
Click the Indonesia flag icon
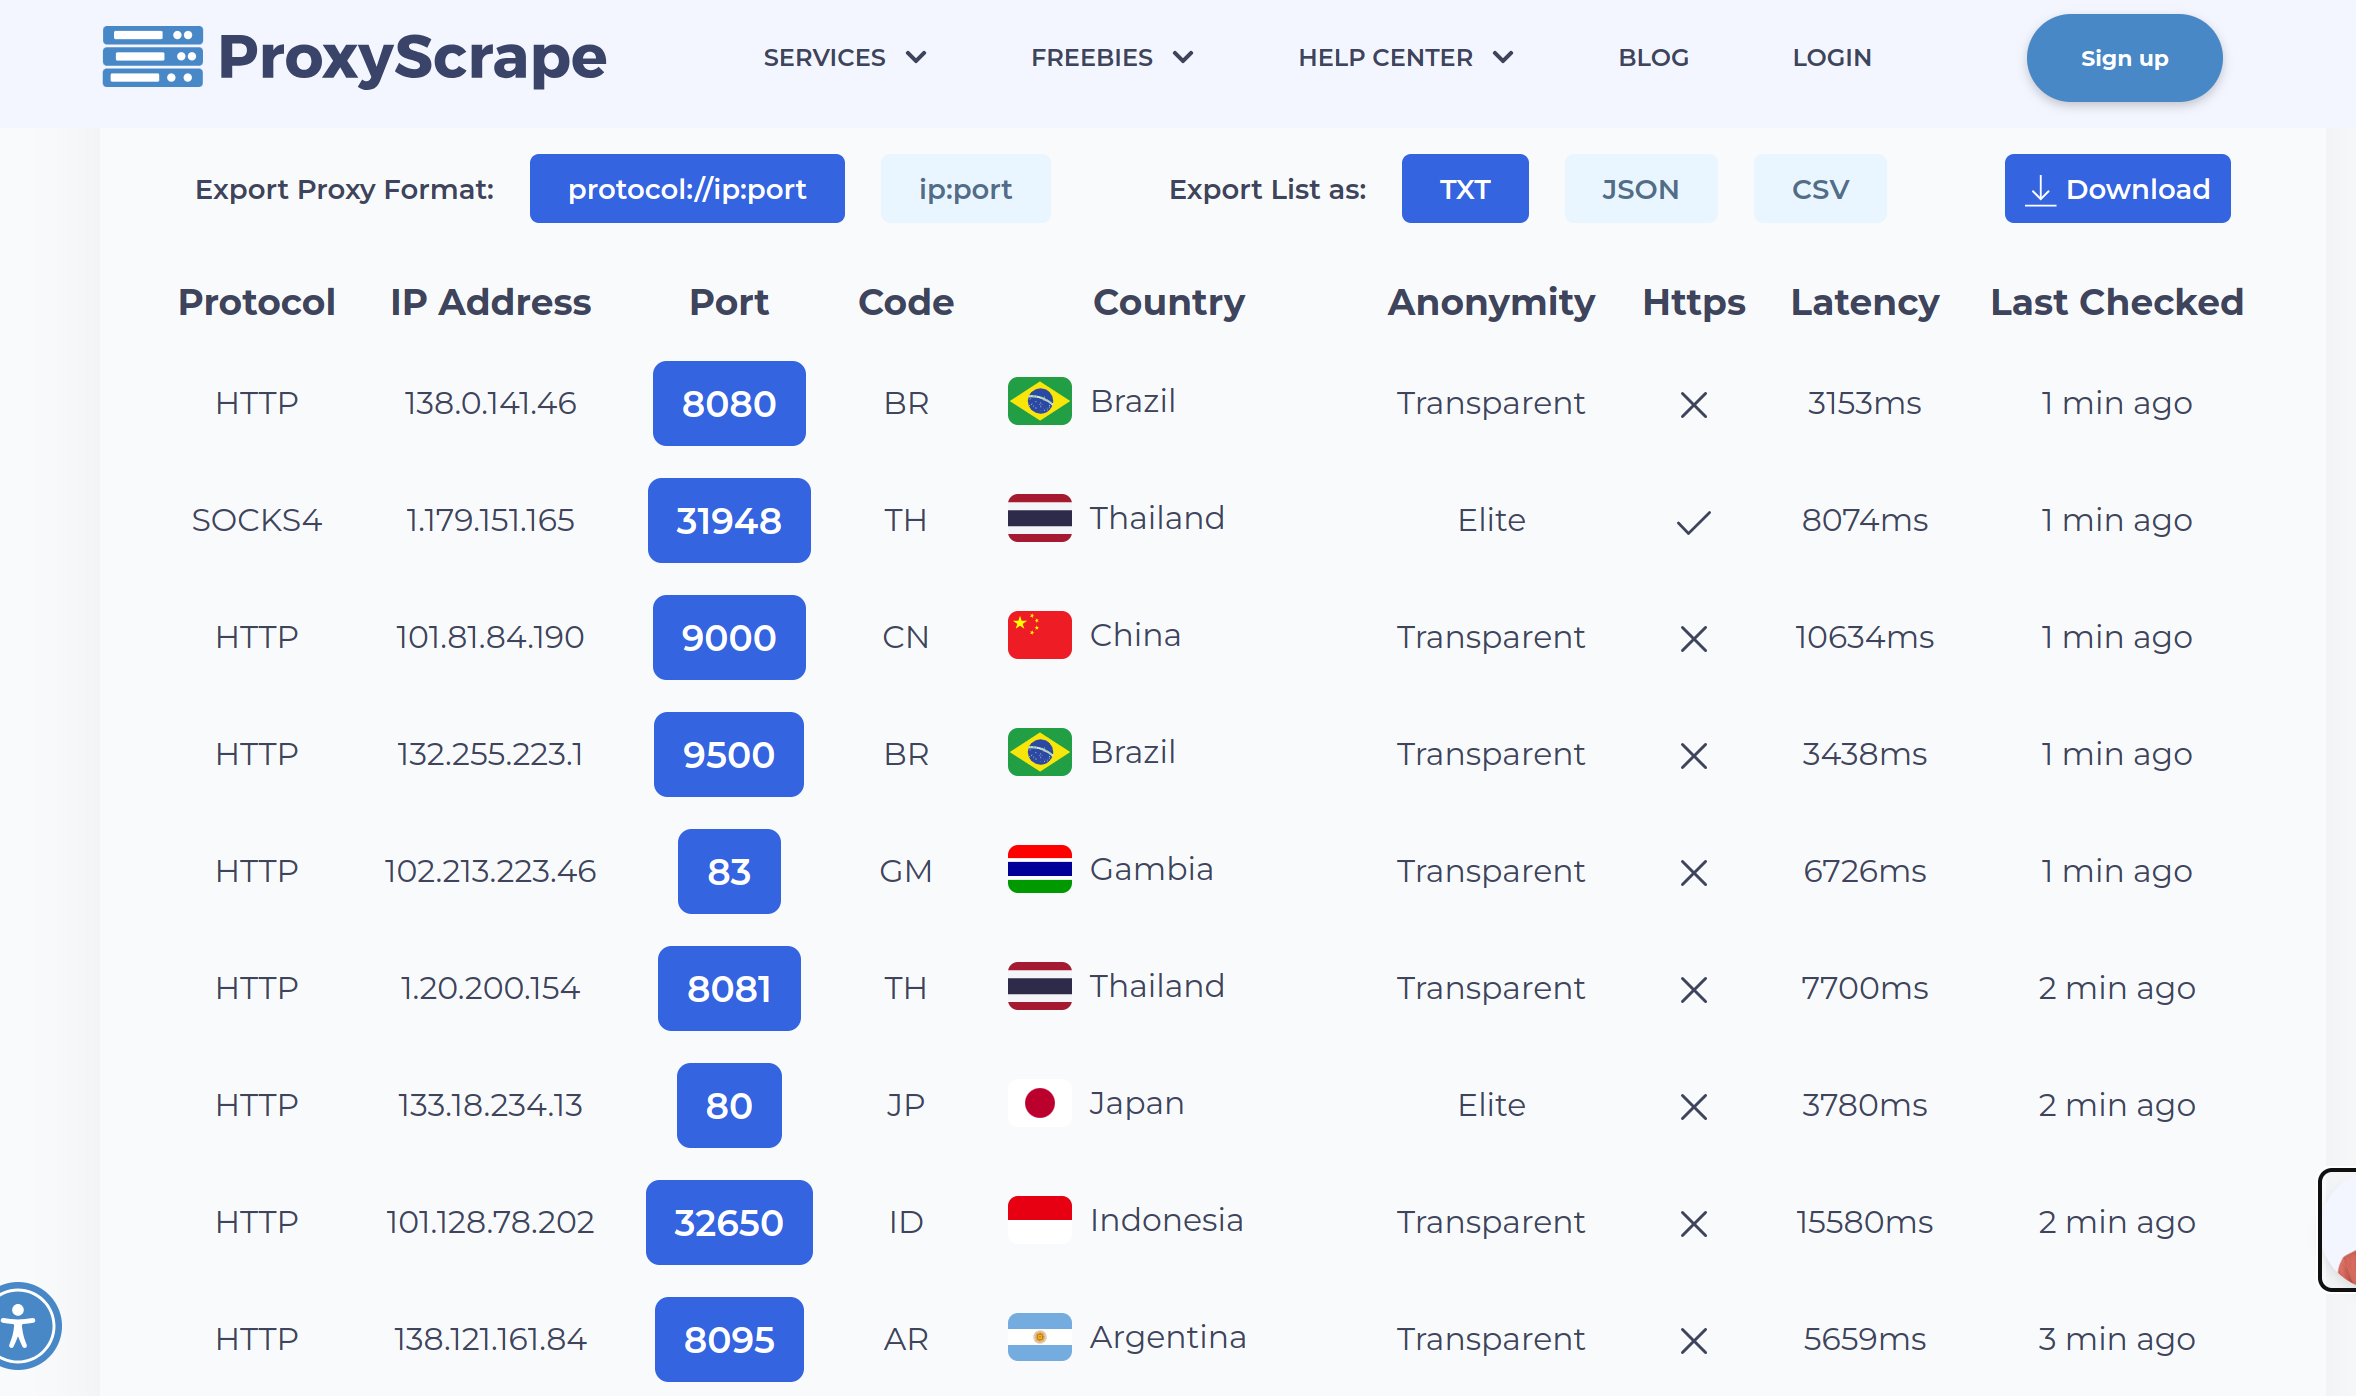(1039, 1220)
